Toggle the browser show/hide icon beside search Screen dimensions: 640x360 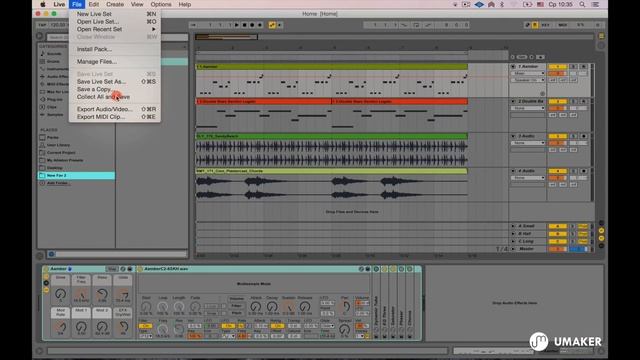point(40,36)
